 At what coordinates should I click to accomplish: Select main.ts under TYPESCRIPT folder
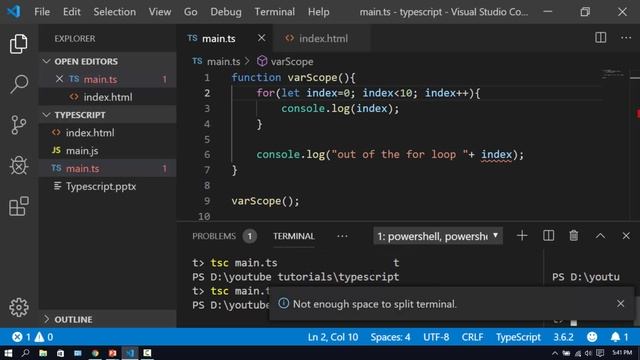pos(108,169)
